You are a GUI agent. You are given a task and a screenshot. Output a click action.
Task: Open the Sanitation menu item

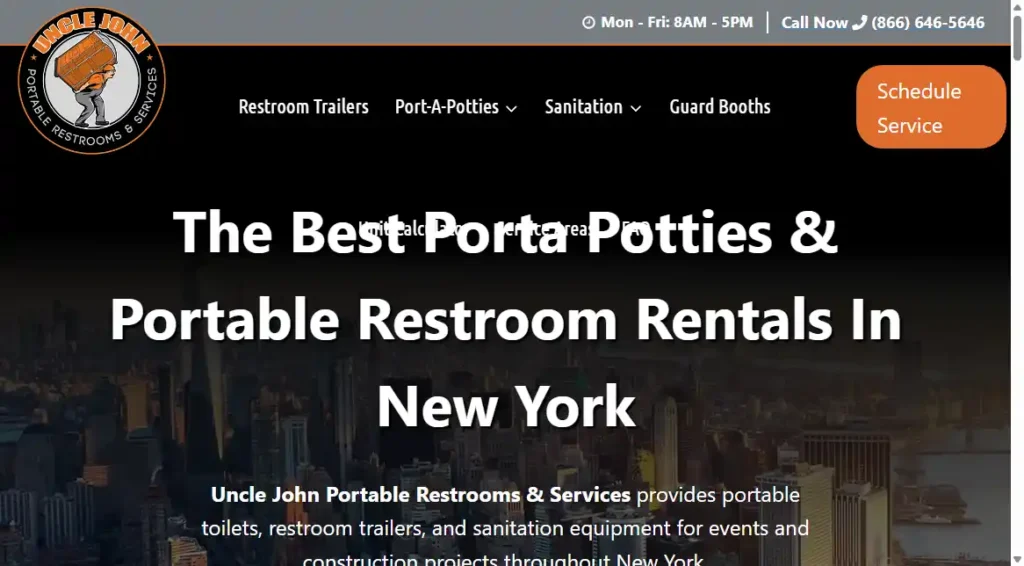point(584,106)
